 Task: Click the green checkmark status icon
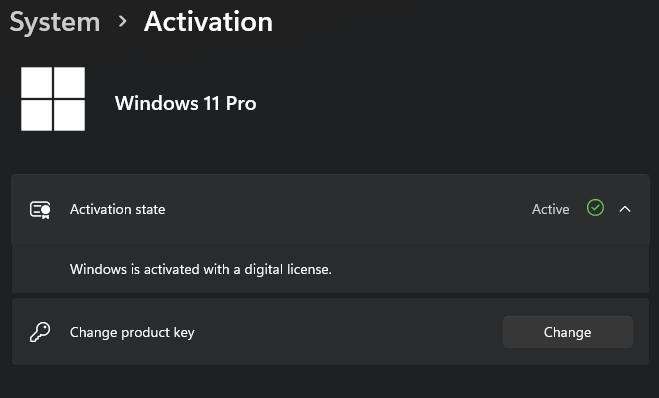(x=595, y=208)
